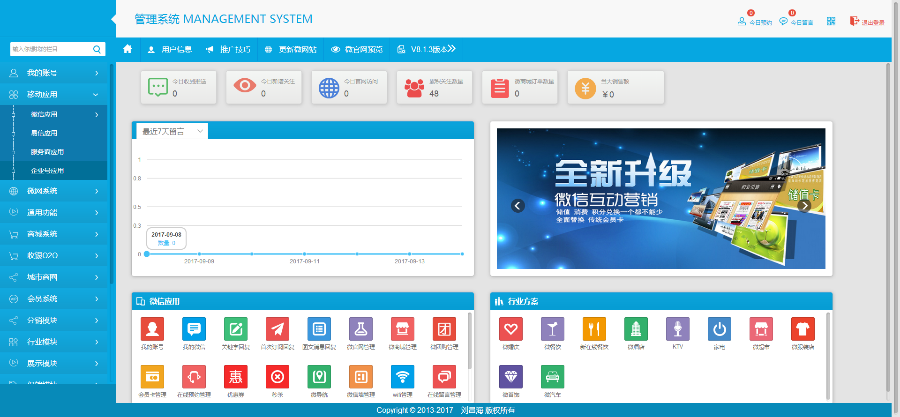Click the 2017-09-08 data point on chart
The height and width of the screenshot is (417, 900).
[147, 254]
